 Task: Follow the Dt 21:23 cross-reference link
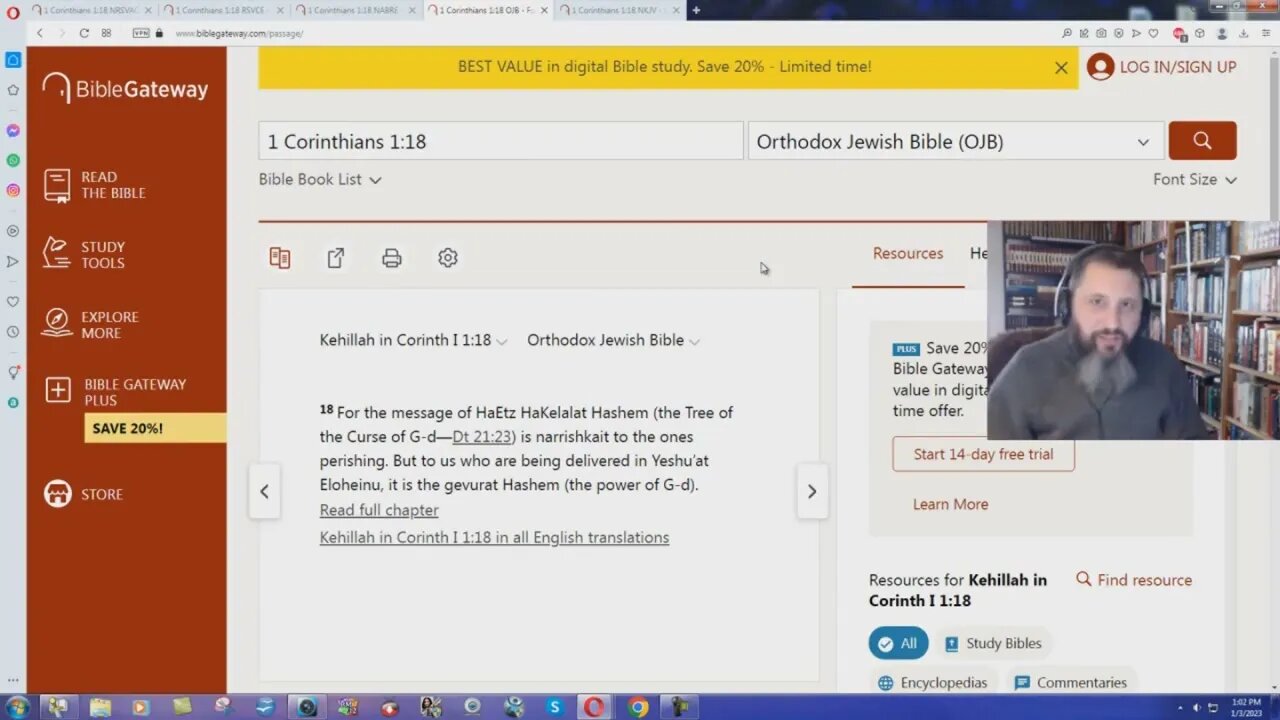click(x=482, y=437)
